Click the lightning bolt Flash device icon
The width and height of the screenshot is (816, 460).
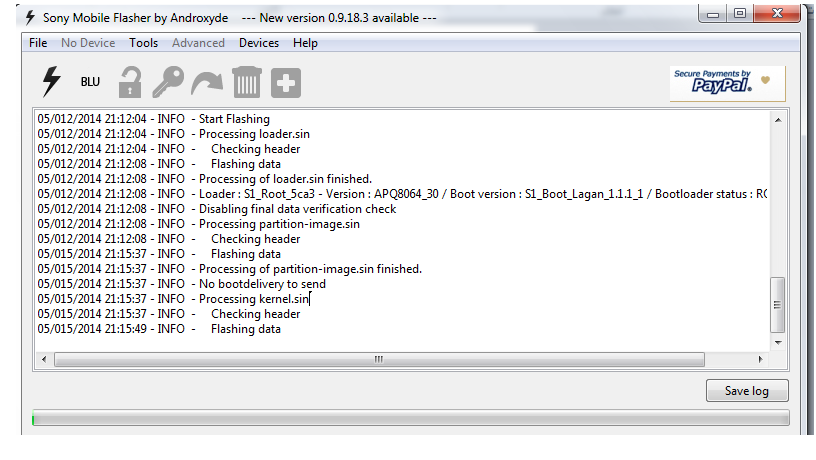pyautogui.click(x=51, y=82)
